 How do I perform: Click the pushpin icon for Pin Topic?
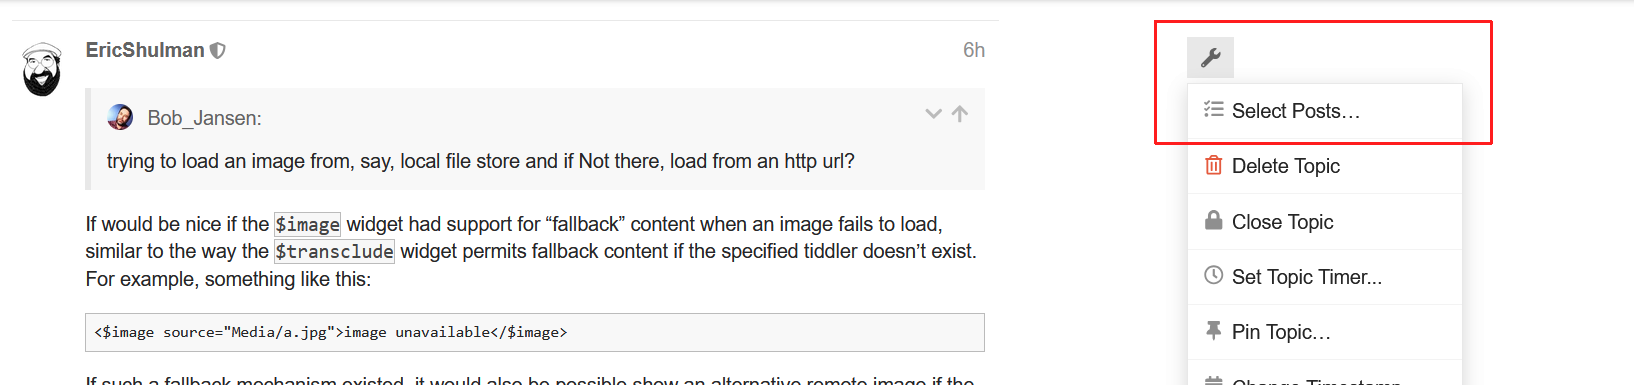pos(1213,330)
